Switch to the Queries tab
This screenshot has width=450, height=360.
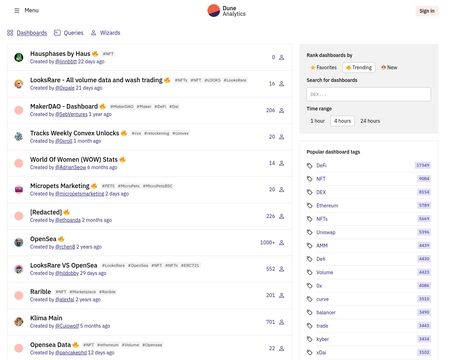click(69, 33)
